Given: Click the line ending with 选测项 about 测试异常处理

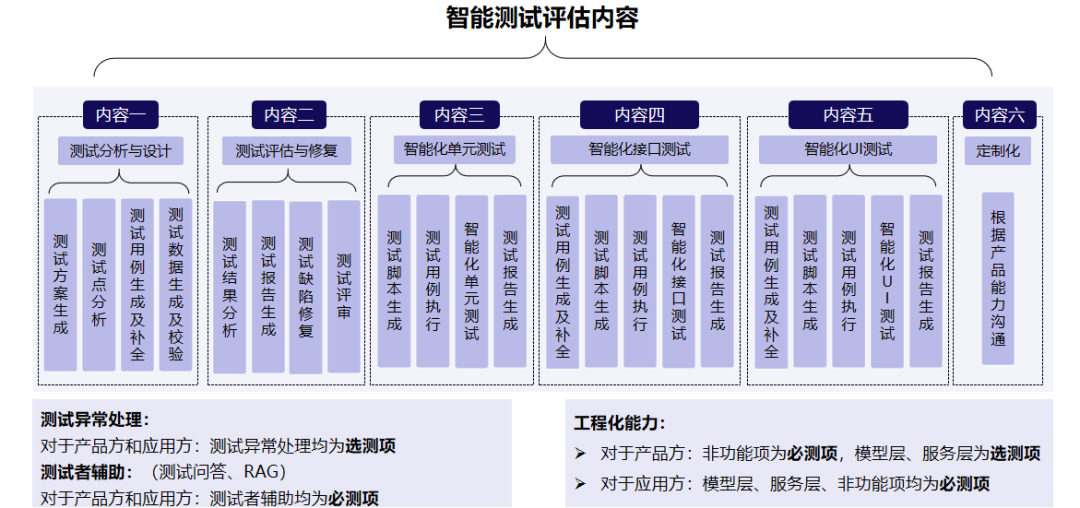Looking at the screenshot, I should click(x=218, y=446).
